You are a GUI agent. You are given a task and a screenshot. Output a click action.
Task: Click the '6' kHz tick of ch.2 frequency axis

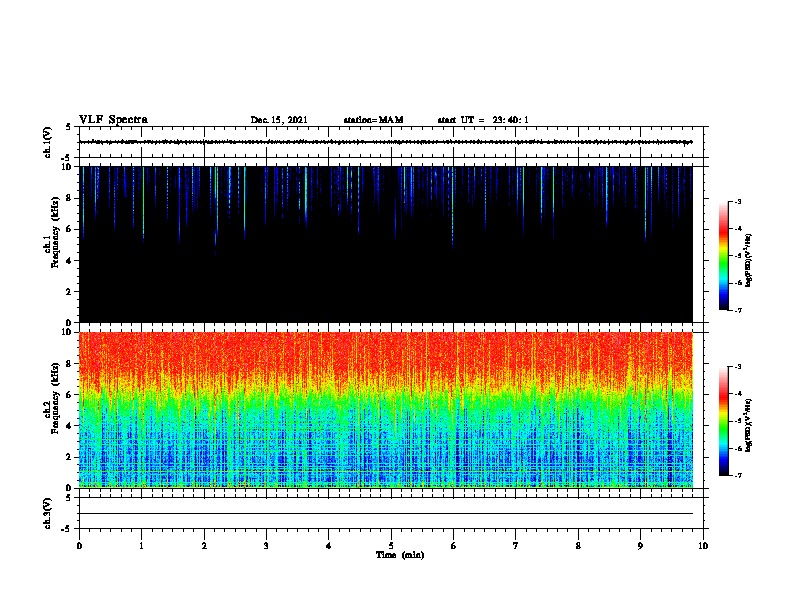(69, 394)
